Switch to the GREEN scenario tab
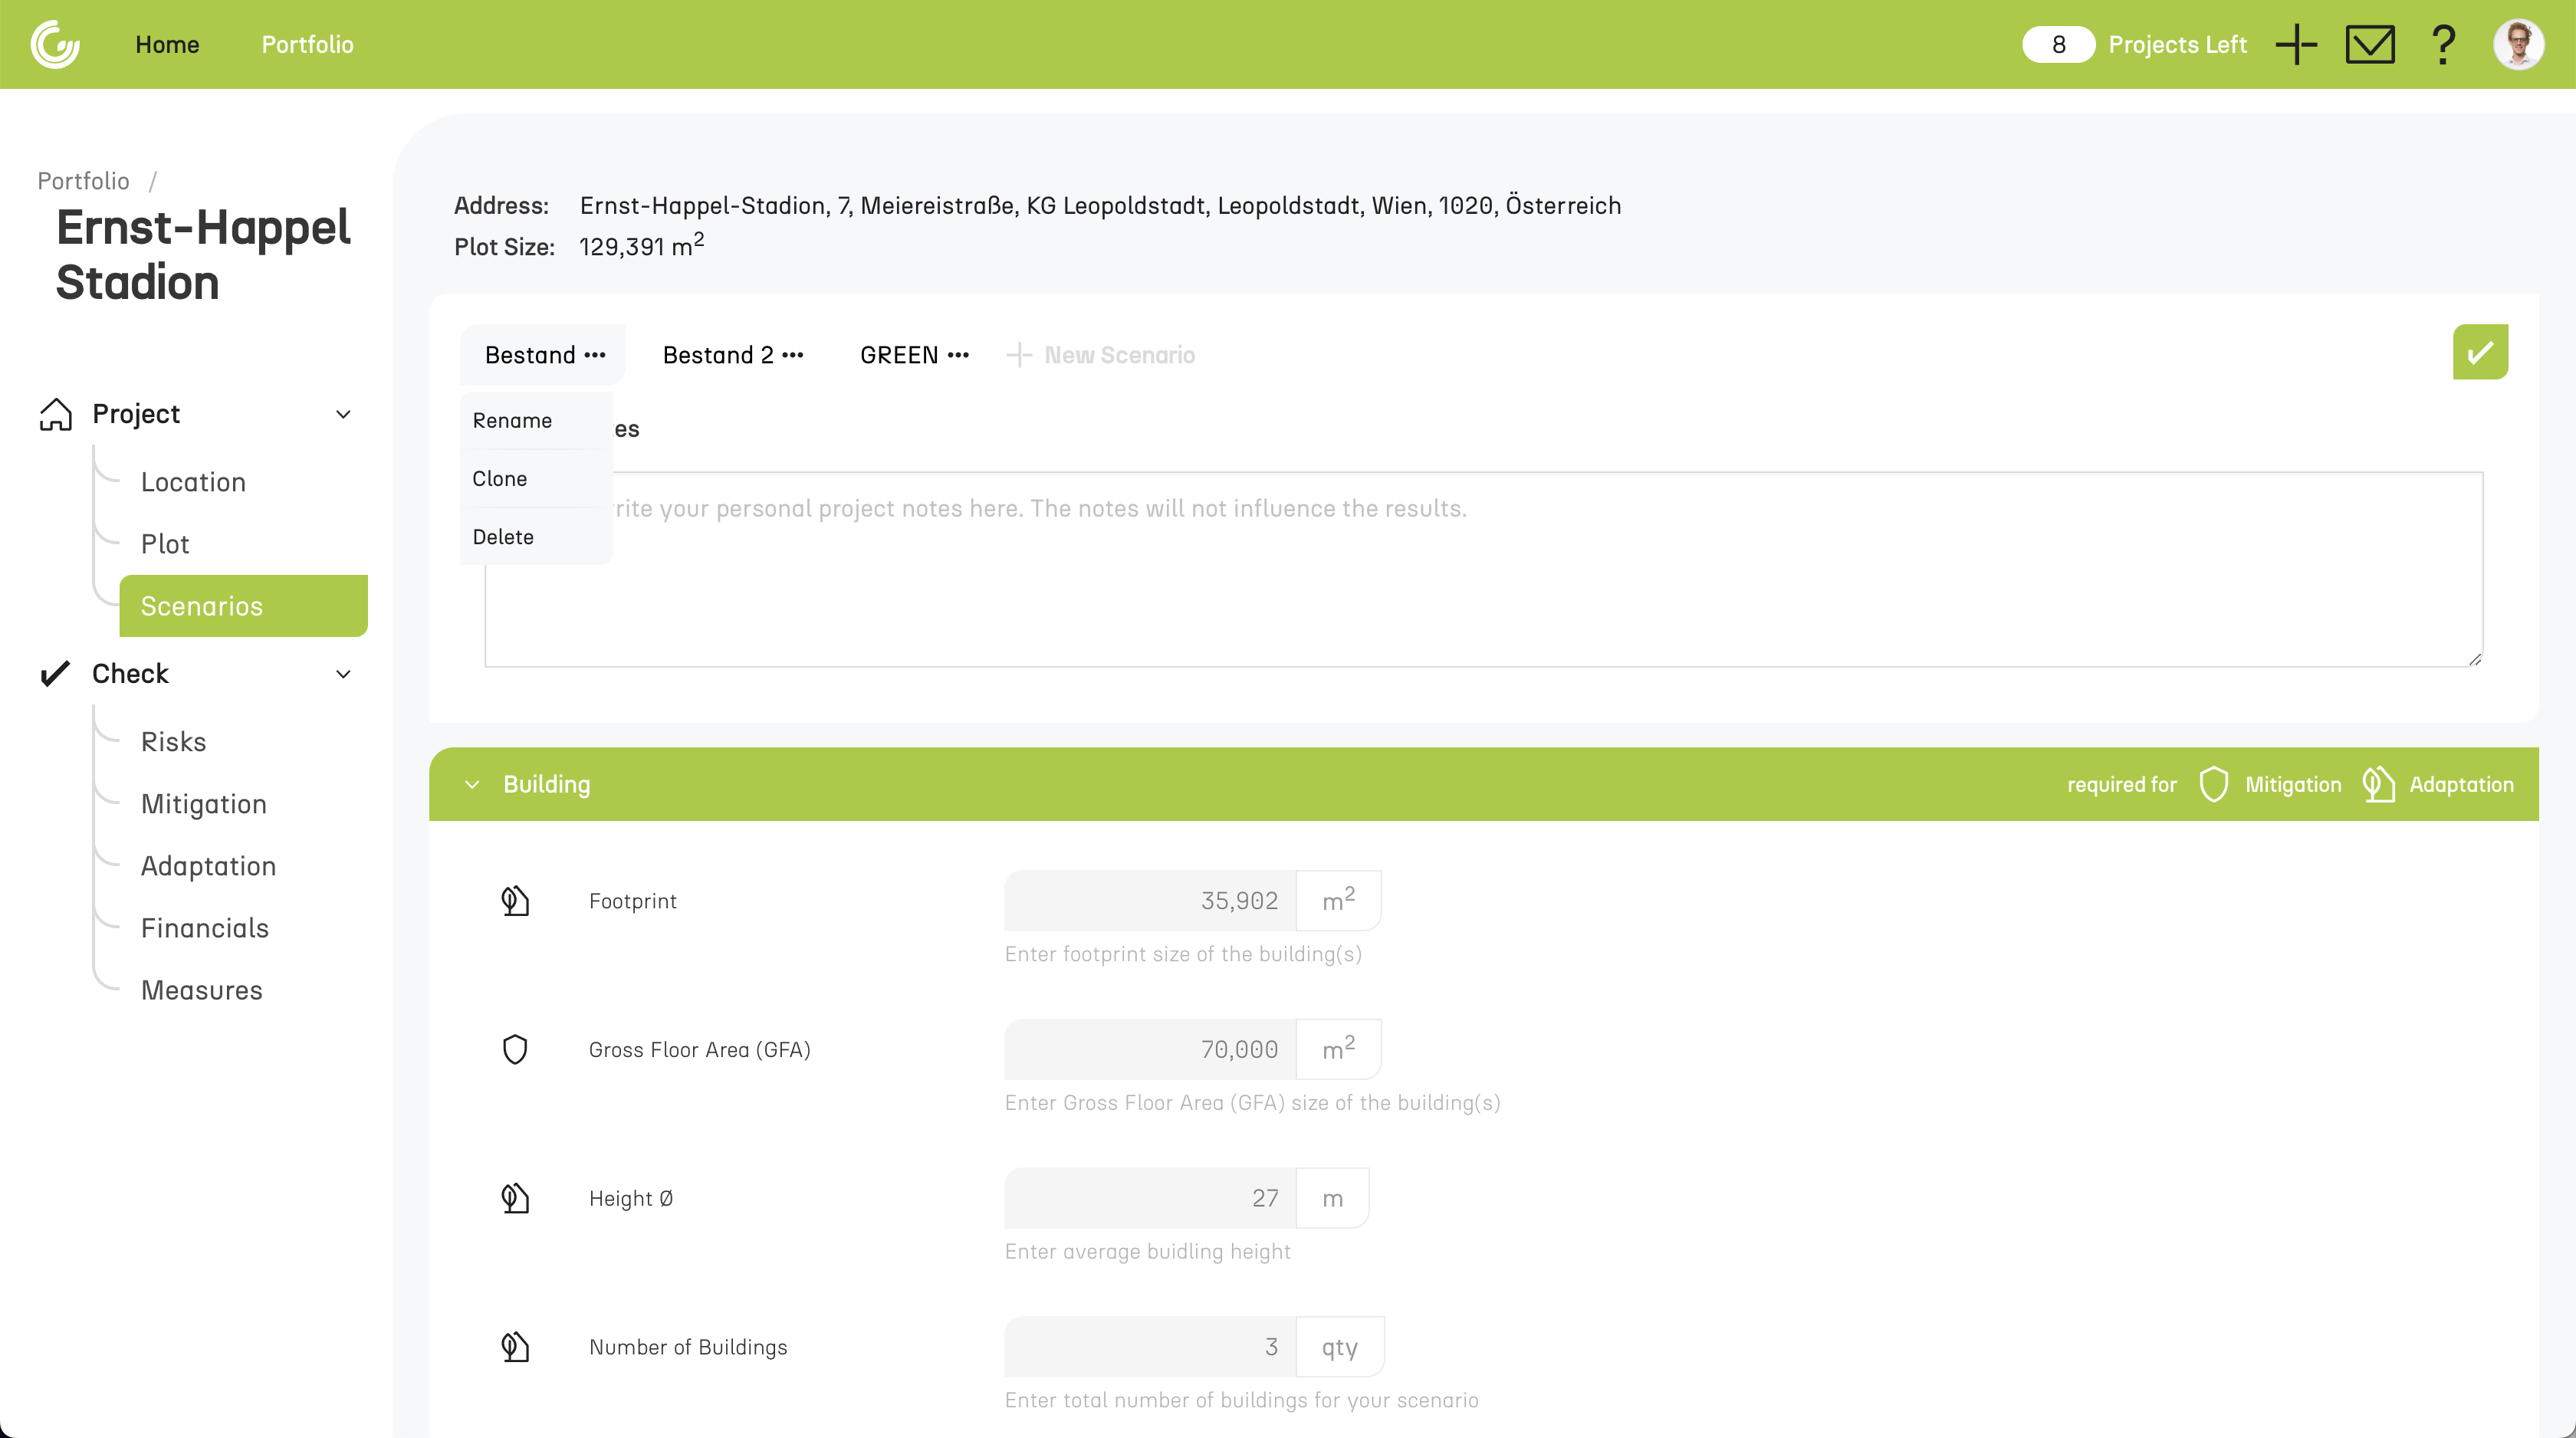The height and width of the screenshot is (1438, 2576). tap(899, 355)
